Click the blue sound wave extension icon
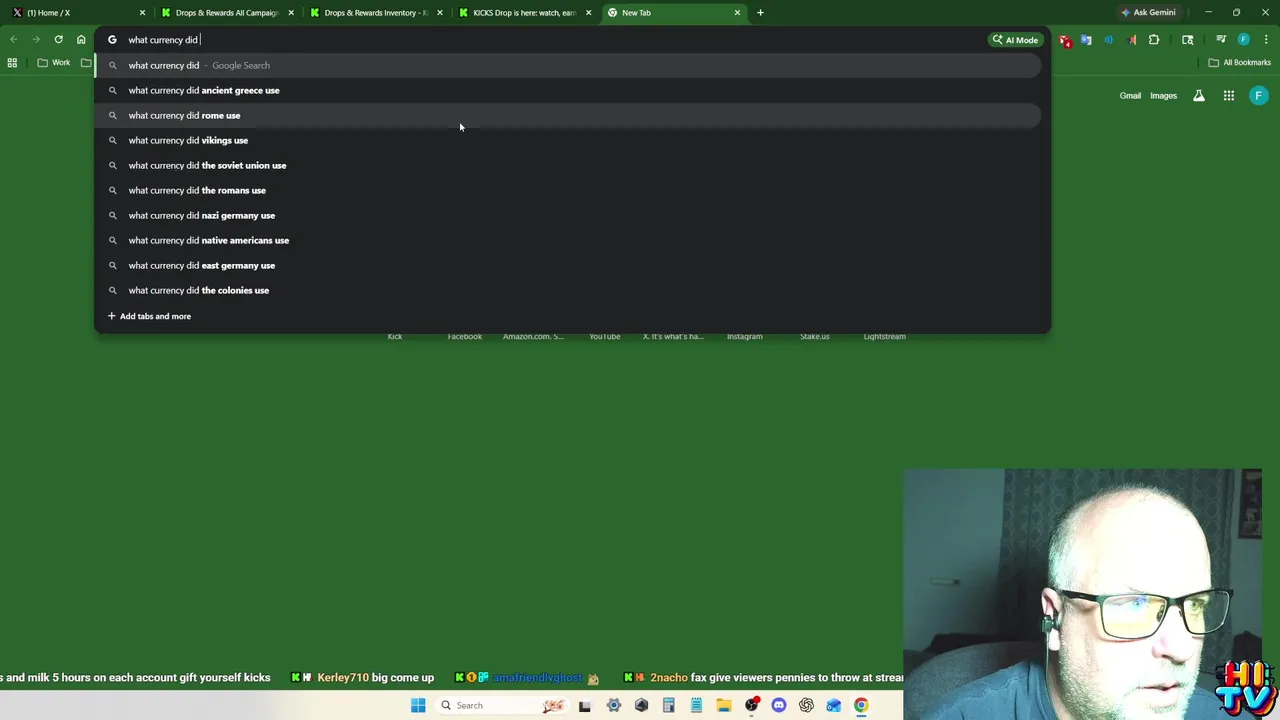Image resolution: width=1280 pixels, height=720 pixels. tap(1109, 40)
